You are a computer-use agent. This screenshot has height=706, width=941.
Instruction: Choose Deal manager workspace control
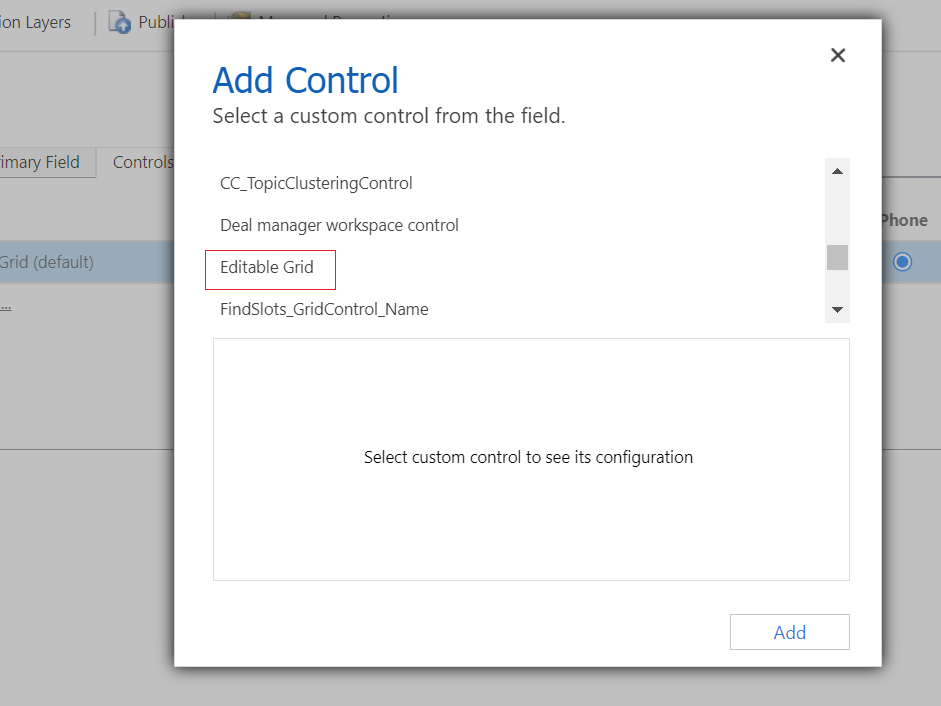click(339, 225)
